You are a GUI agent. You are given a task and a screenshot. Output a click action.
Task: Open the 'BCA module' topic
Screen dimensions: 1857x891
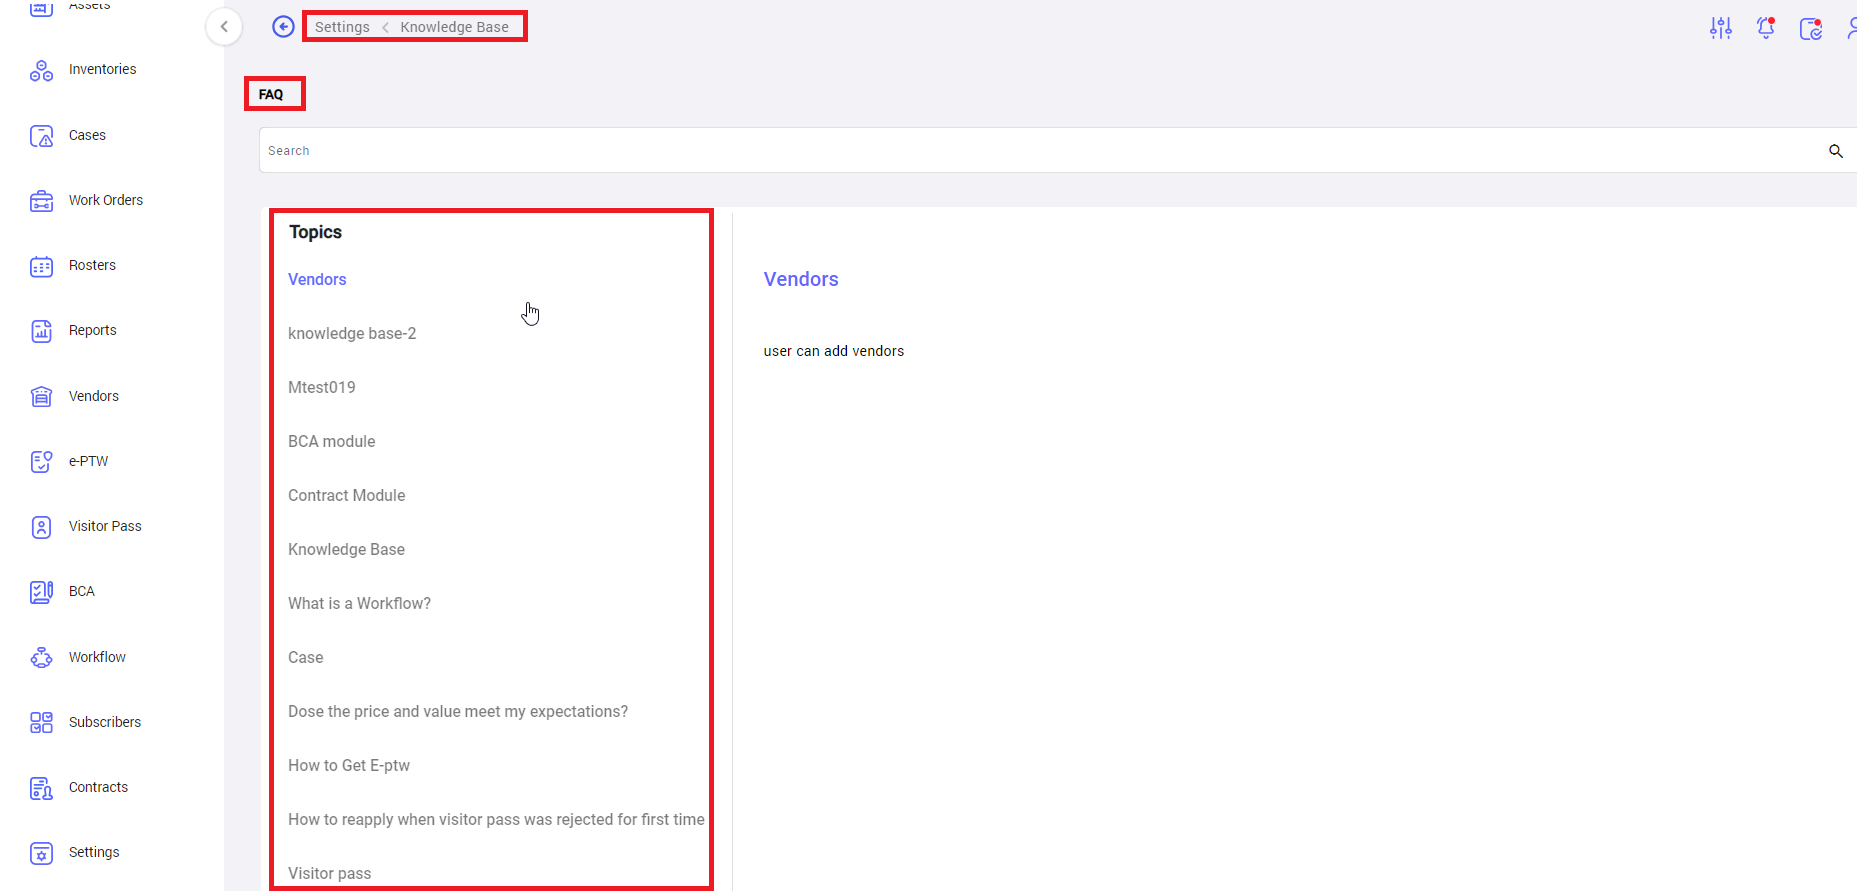point(332,441)
